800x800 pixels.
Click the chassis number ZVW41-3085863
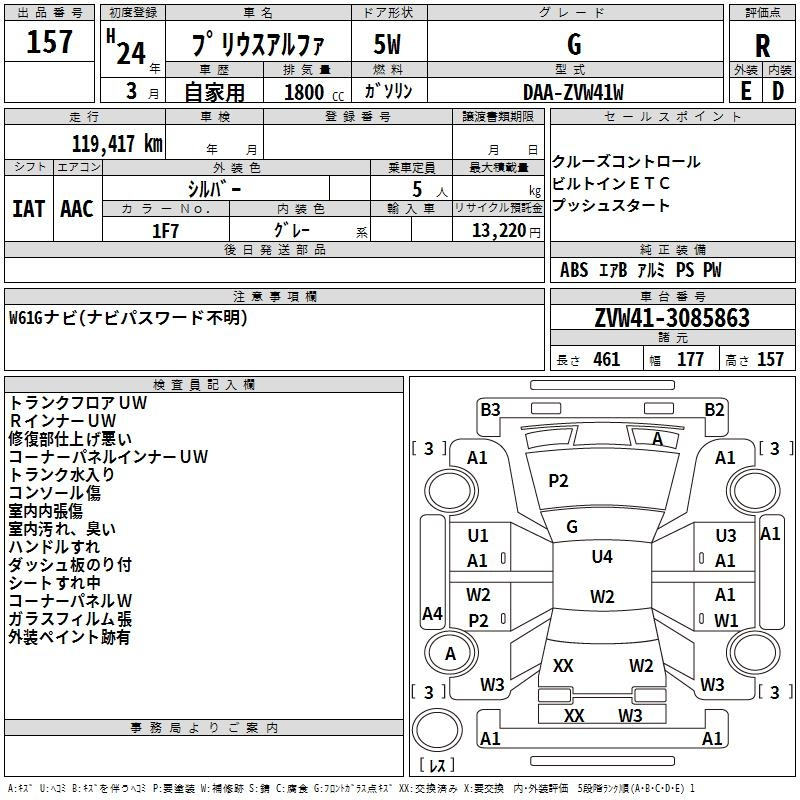(x=672, y=318)
